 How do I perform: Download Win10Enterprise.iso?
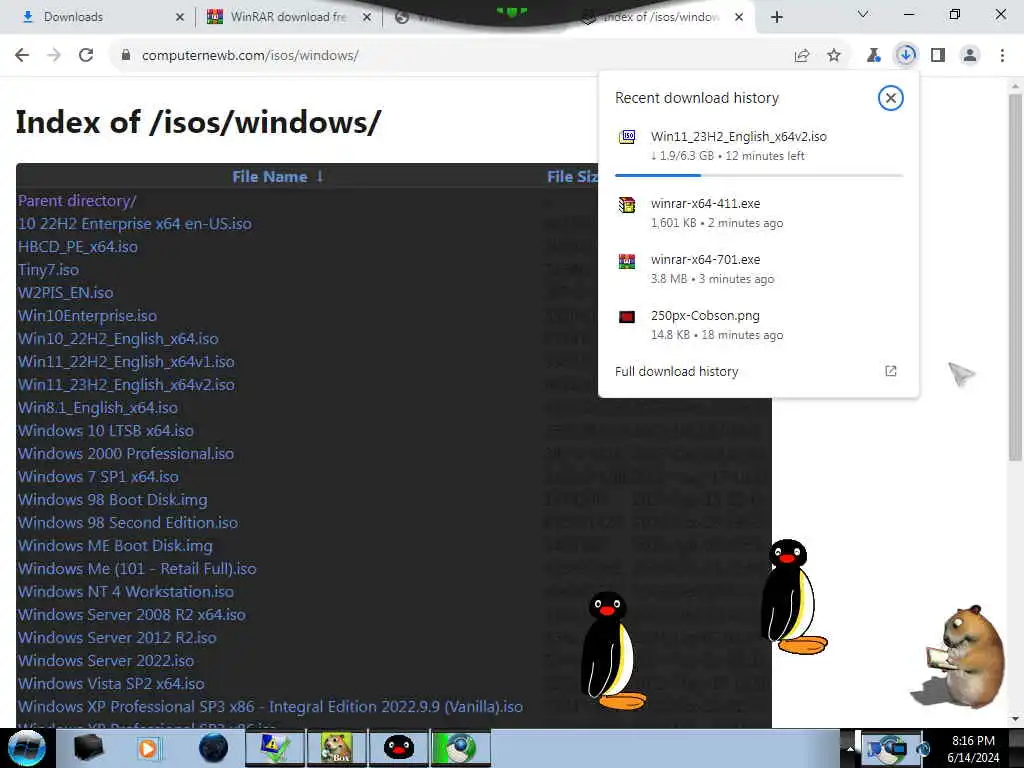88,315
